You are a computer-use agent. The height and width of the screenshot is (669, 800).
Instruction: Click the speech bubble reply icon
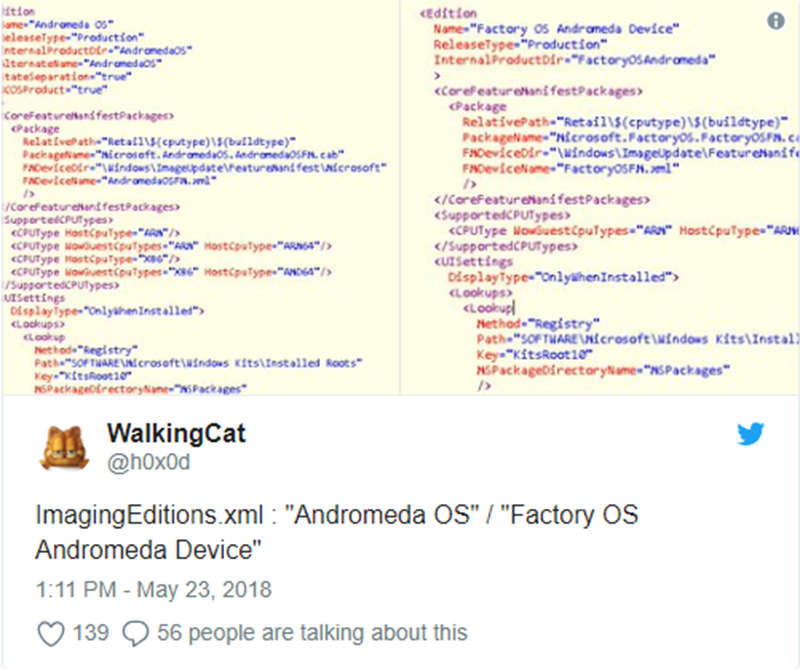pyautogui.click(x=134, y=632)
